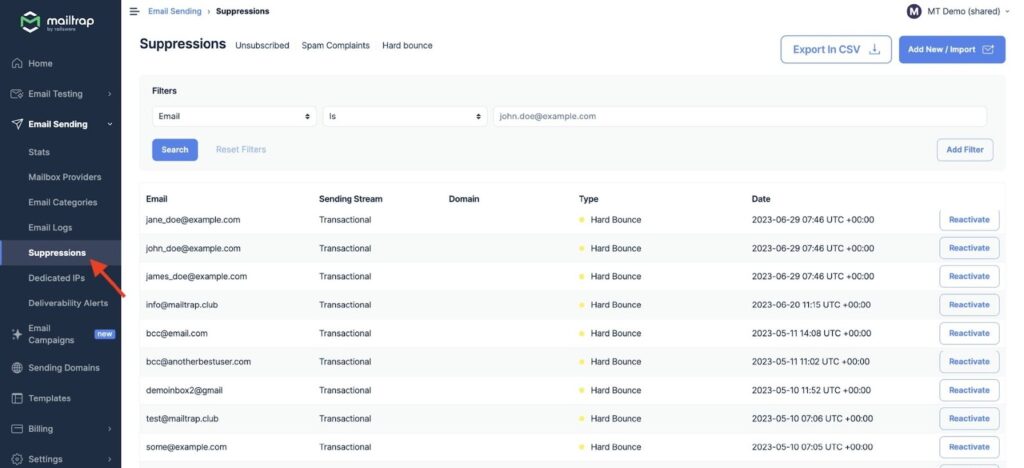Expand the Billing menu
This screenshot has height=468, width=1024.
click(109, 429)
